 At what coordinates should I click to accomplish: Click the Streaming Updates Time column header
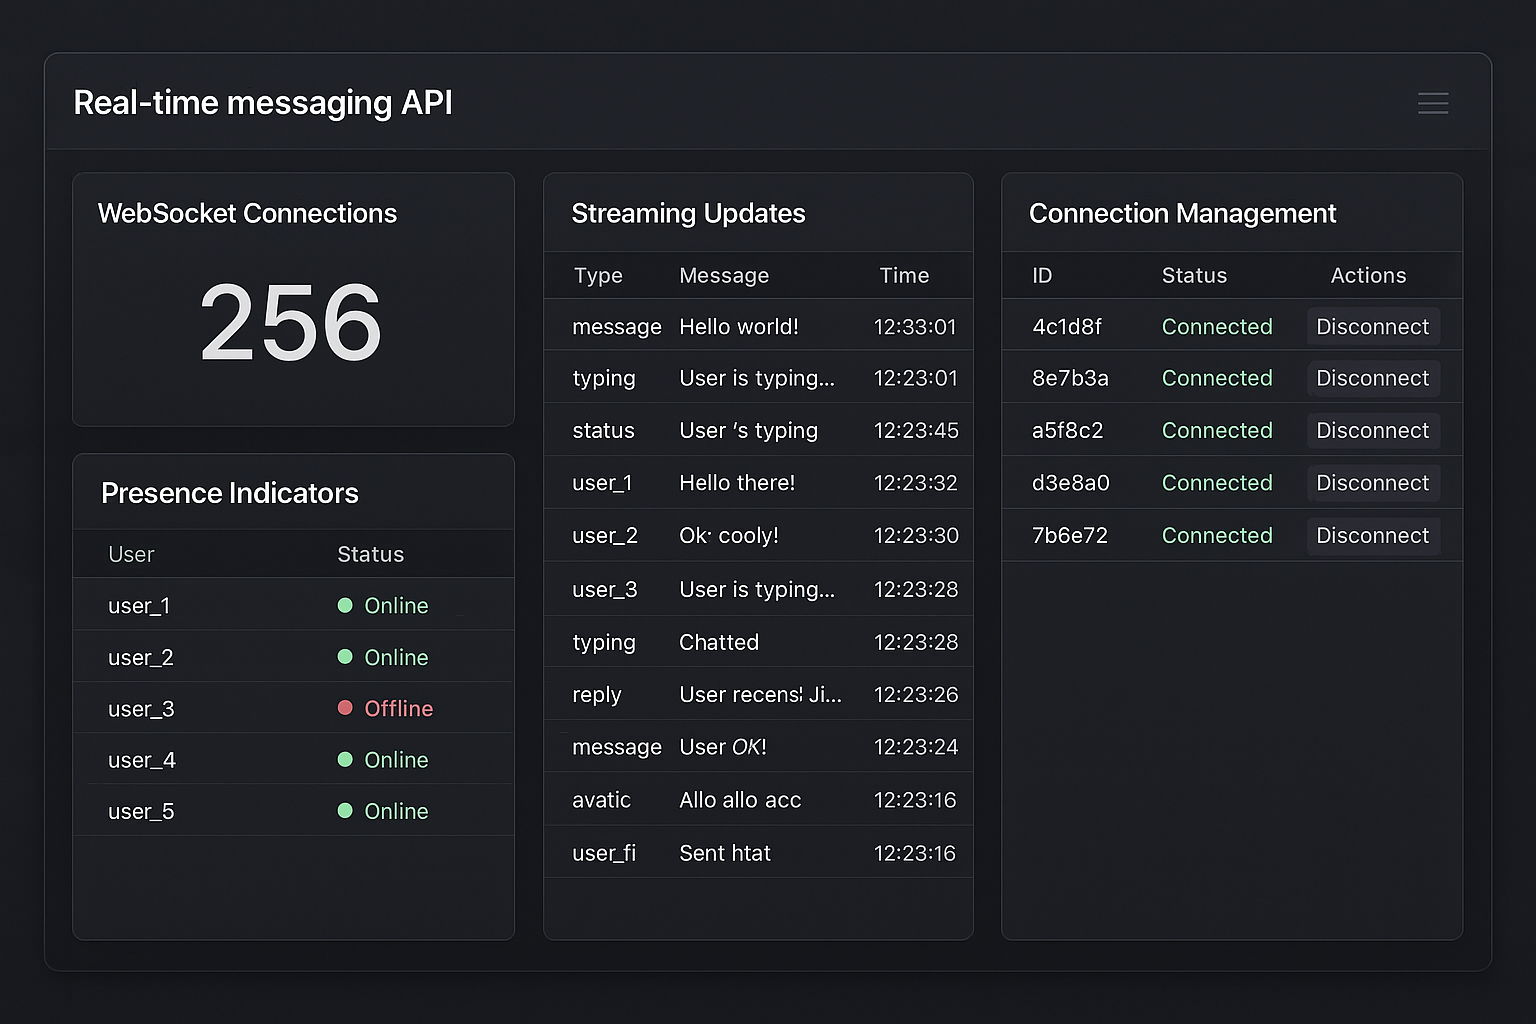tap(904, 275)
